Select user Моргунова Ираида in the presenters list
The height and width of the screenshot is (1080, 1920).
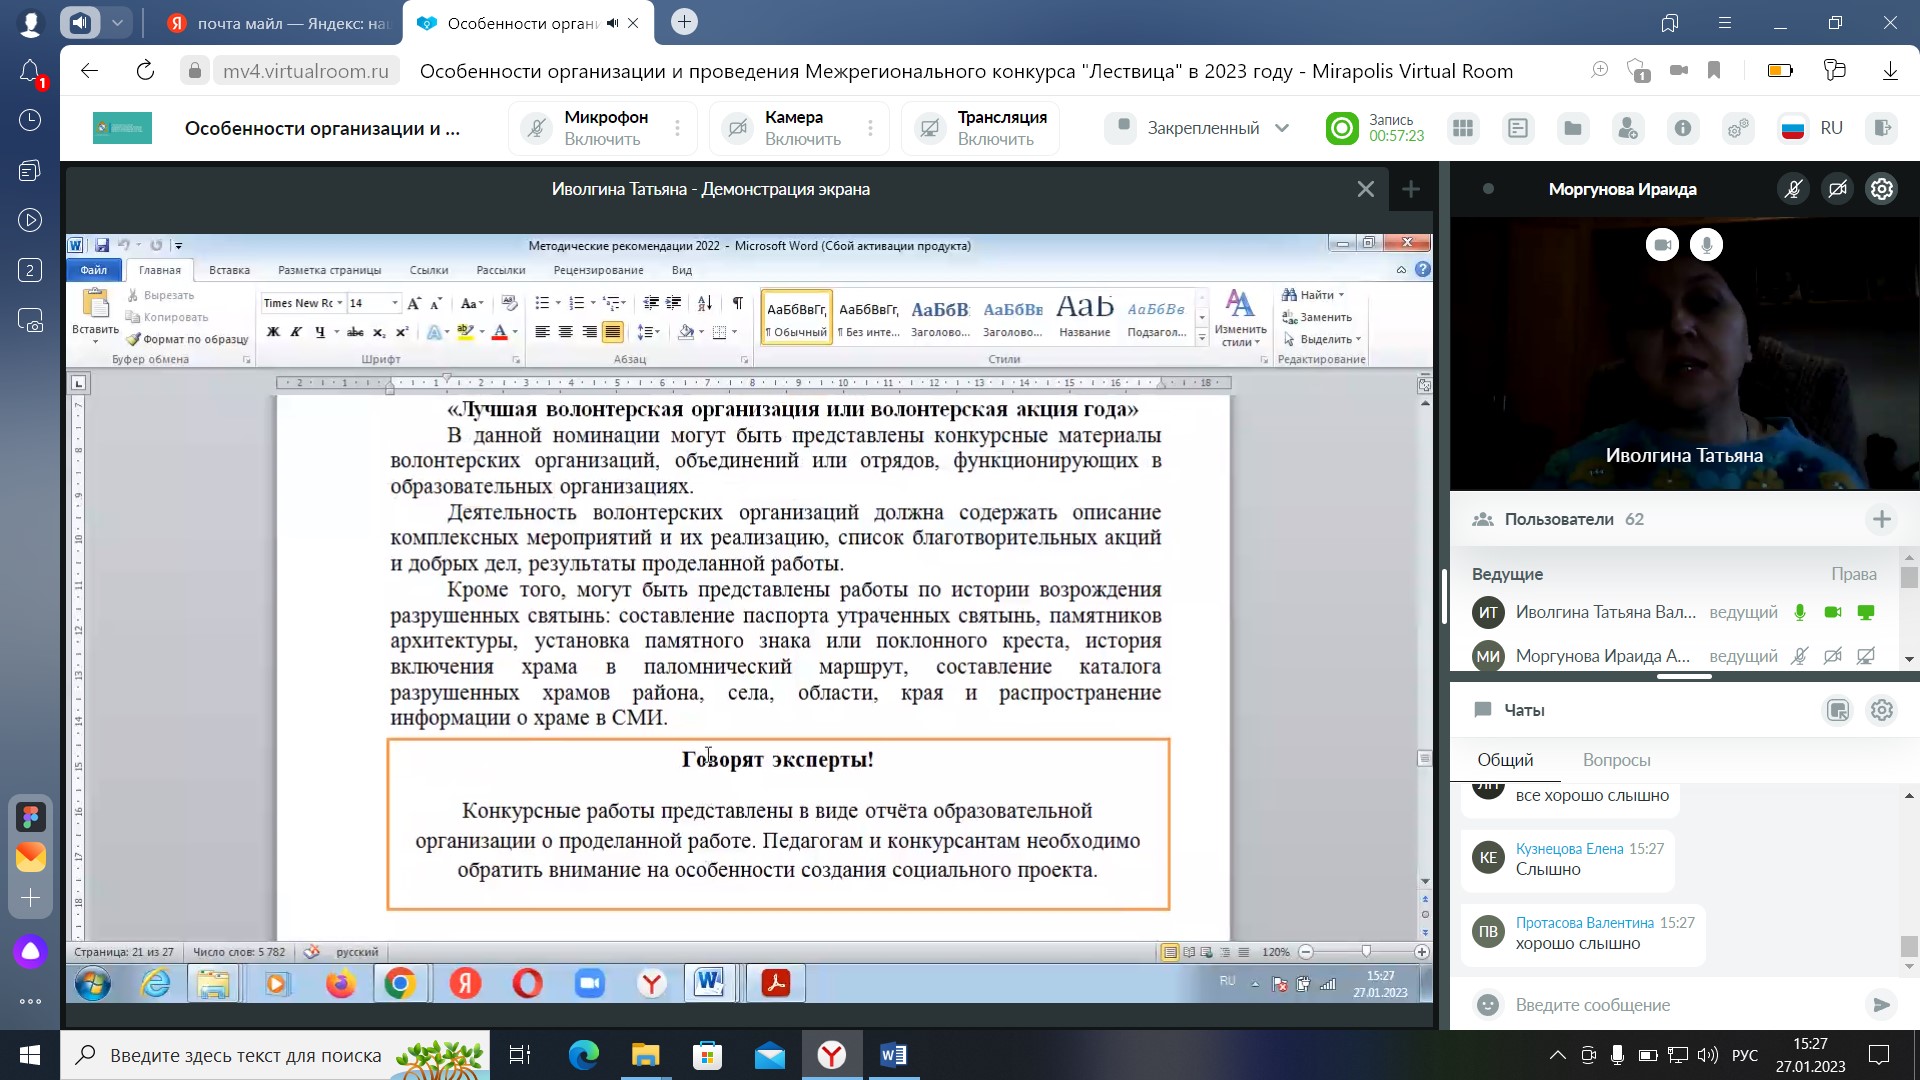click(x=1602, y=656)
